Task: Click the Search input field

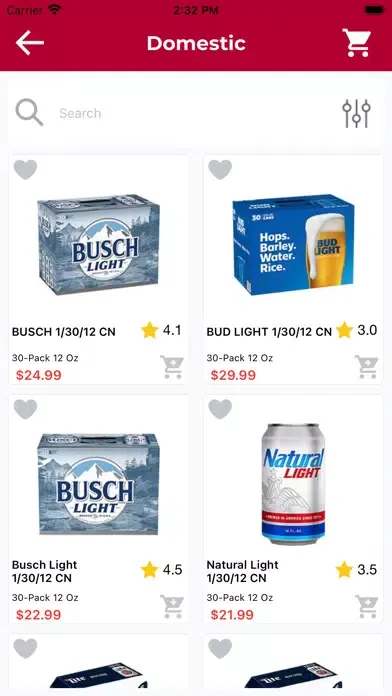Action: click(195, 113)
